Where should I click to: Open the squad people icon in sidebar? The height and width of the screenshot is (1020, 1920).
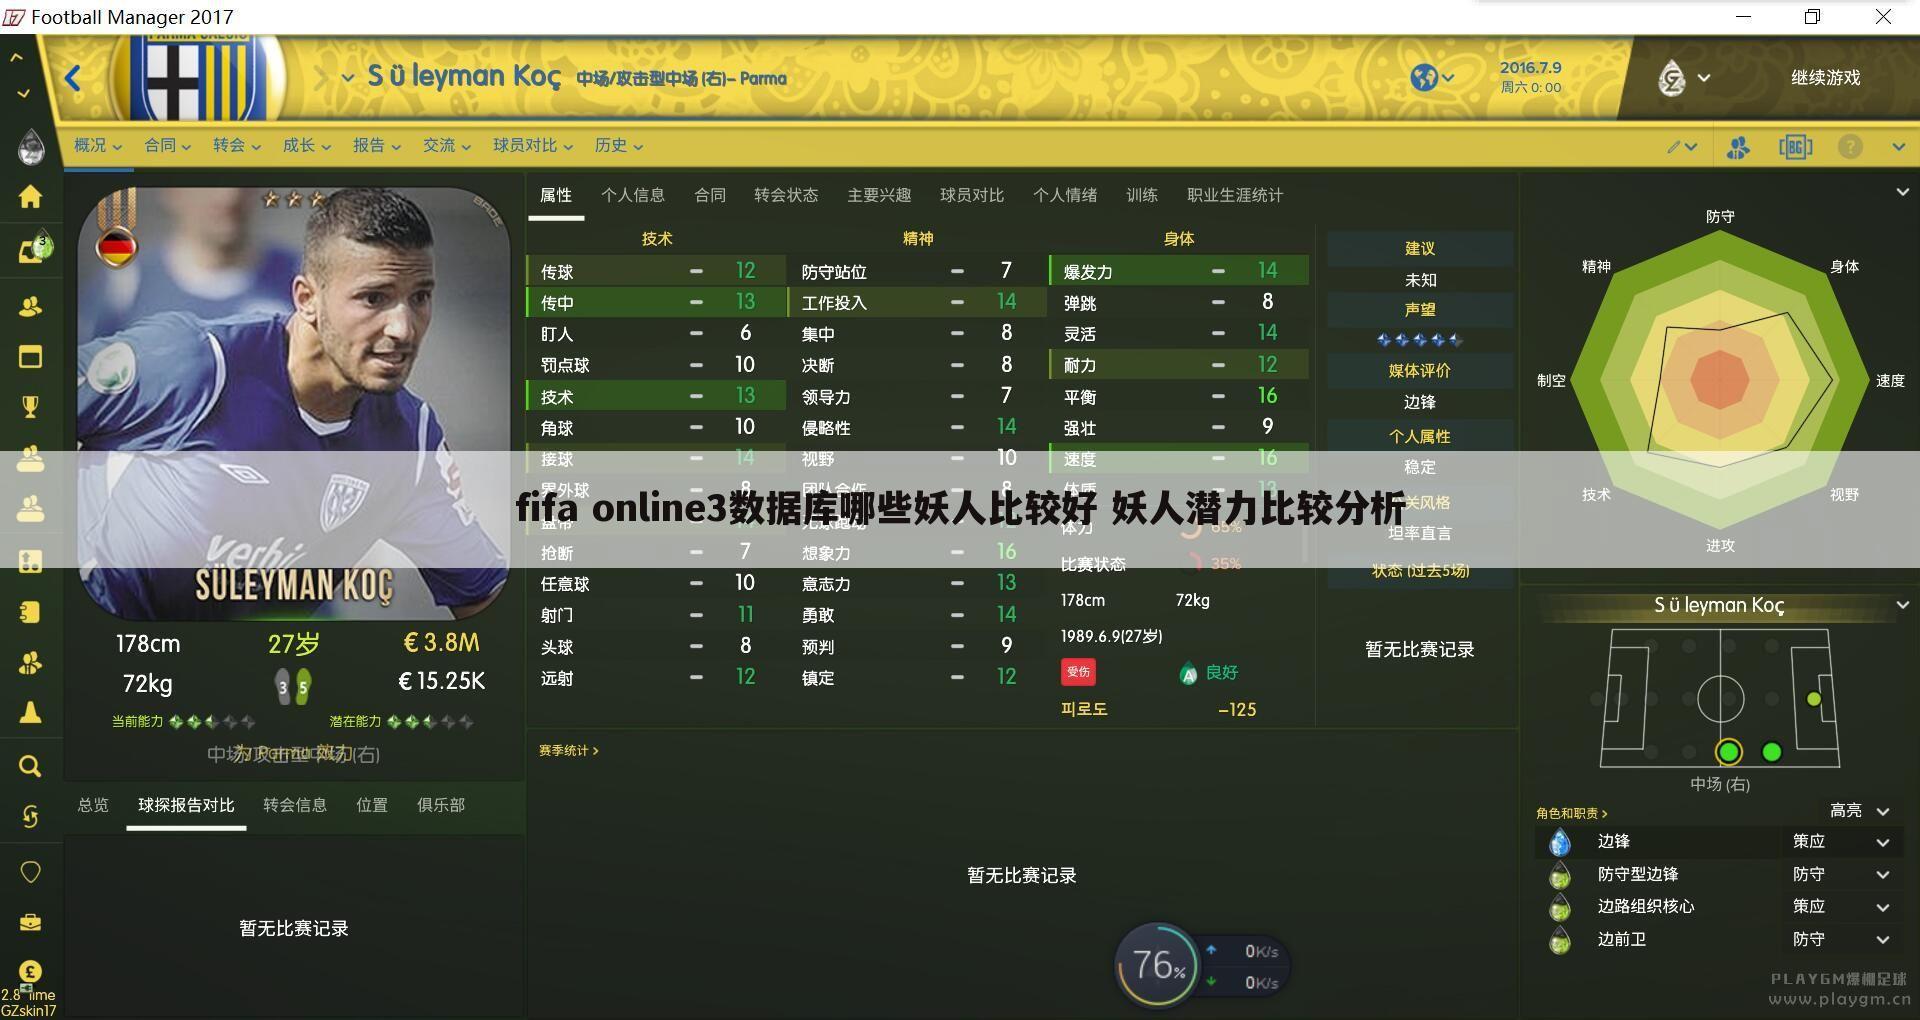click(x=30, y=306)
